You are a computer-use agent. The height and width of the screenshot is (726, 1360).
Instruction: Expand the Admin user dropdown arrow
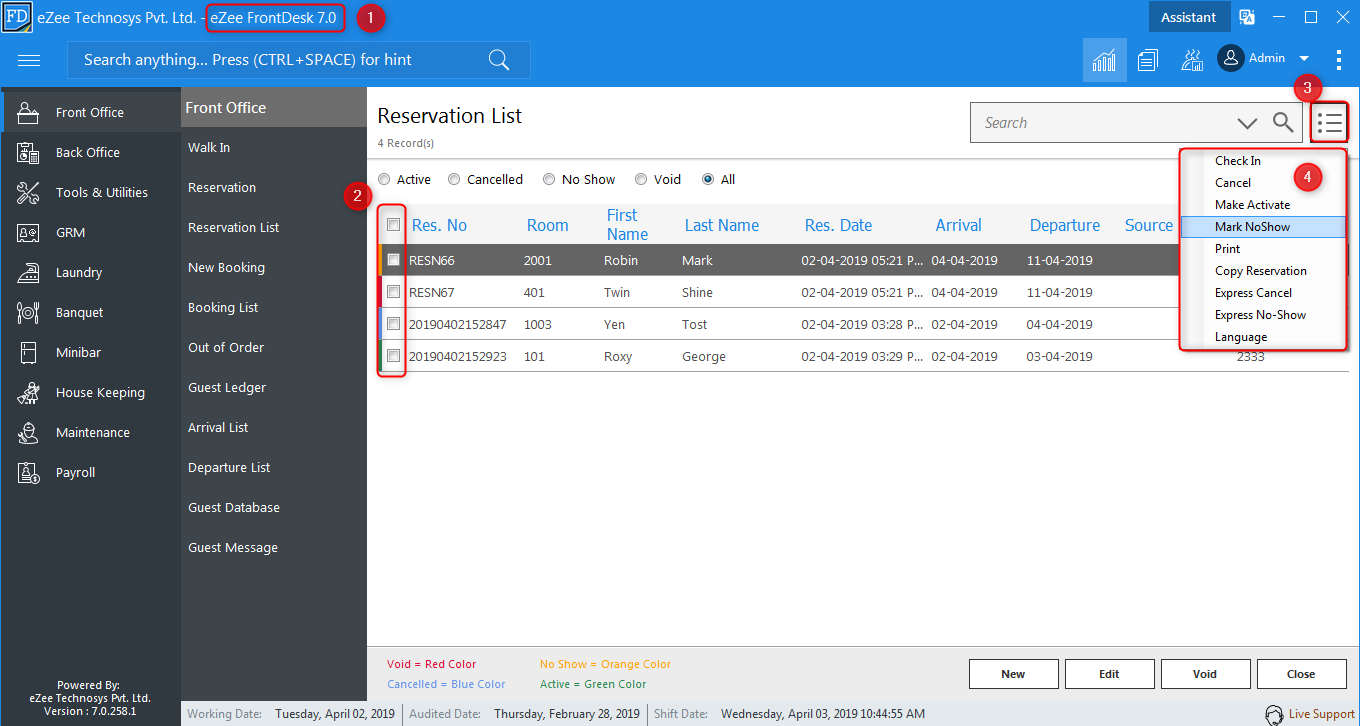point(1304,59)
